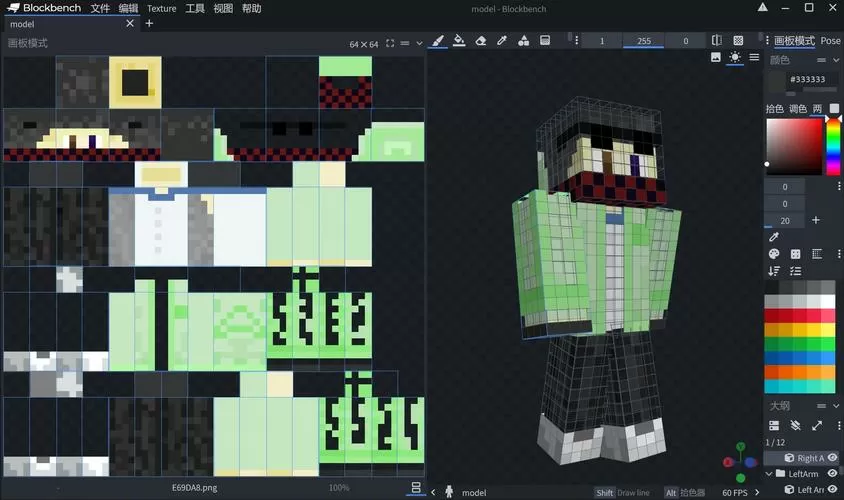The width and height of the screenshot is (844, 500).
Task: Click the palette icon in color panel
Action: [774, 254]
